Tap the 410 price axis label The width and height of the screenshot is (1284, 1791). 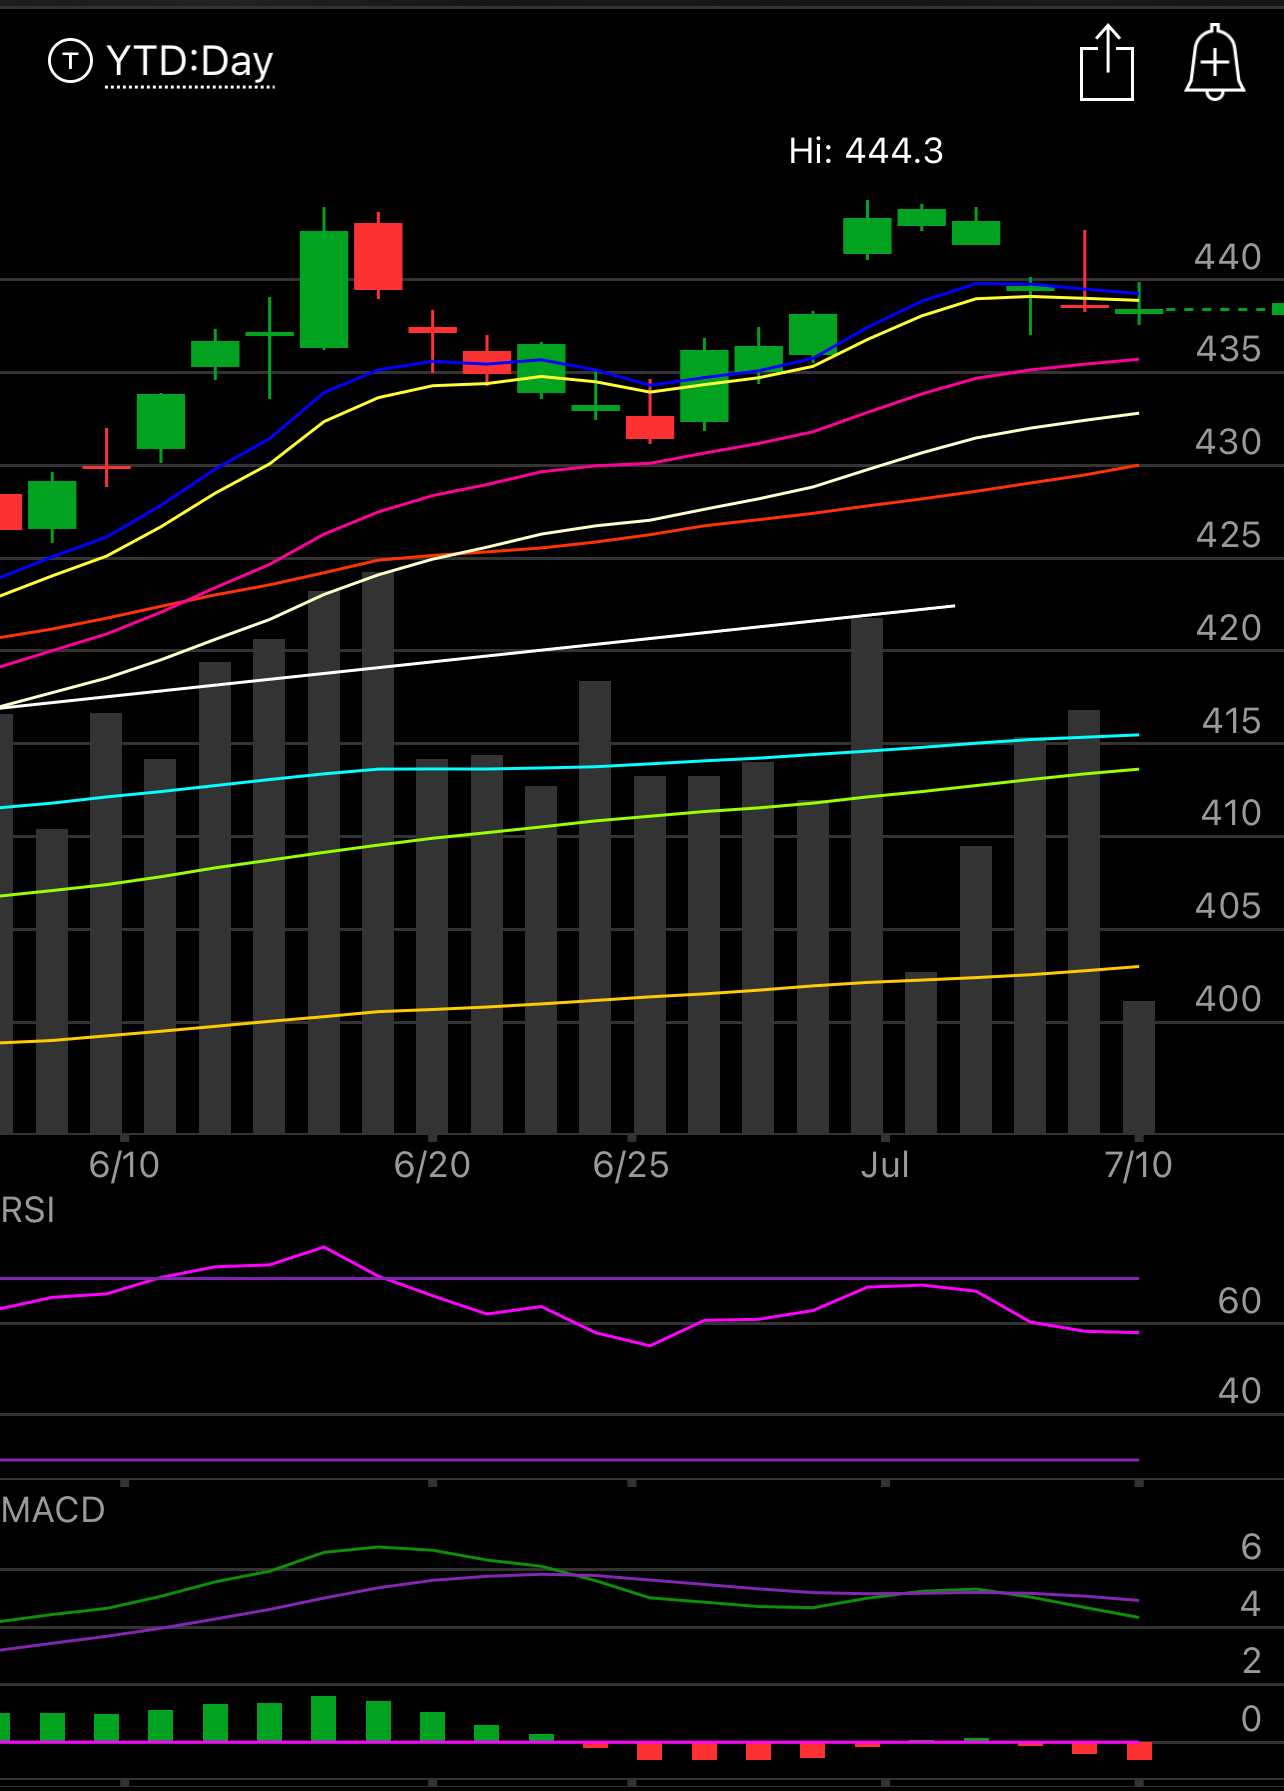1230,813
